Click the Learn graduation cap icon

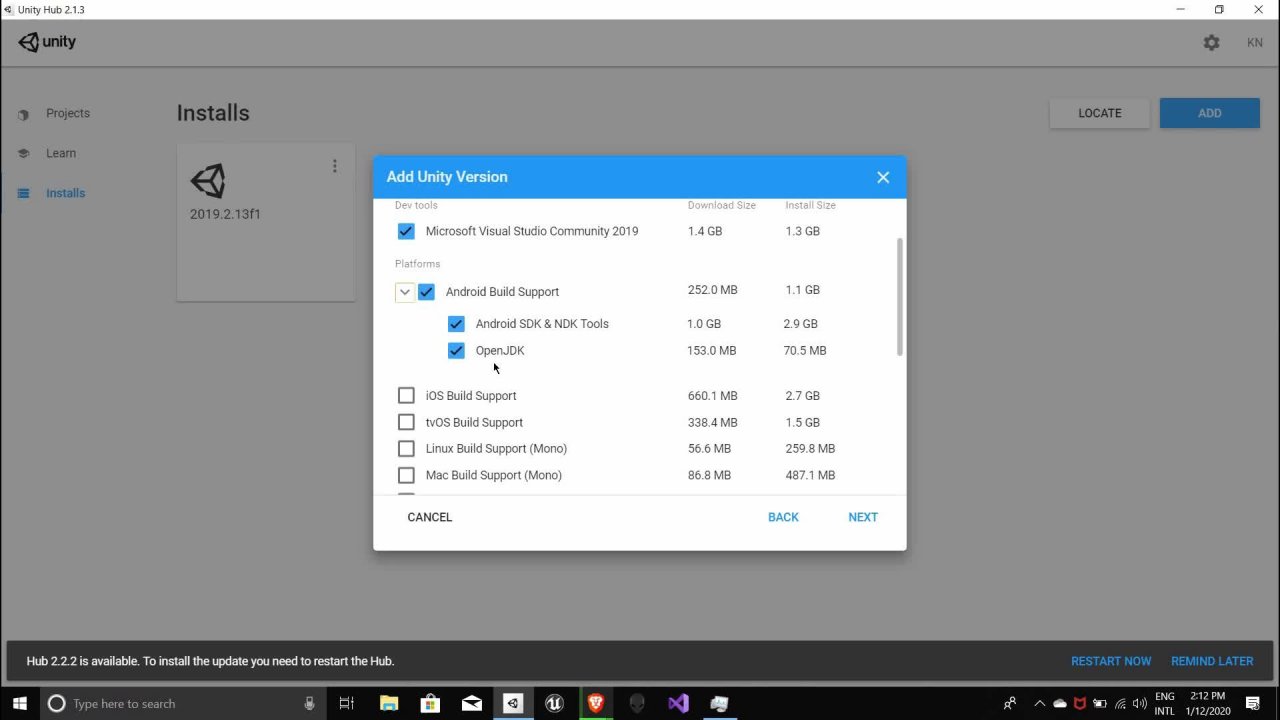(x=23, y=154)
